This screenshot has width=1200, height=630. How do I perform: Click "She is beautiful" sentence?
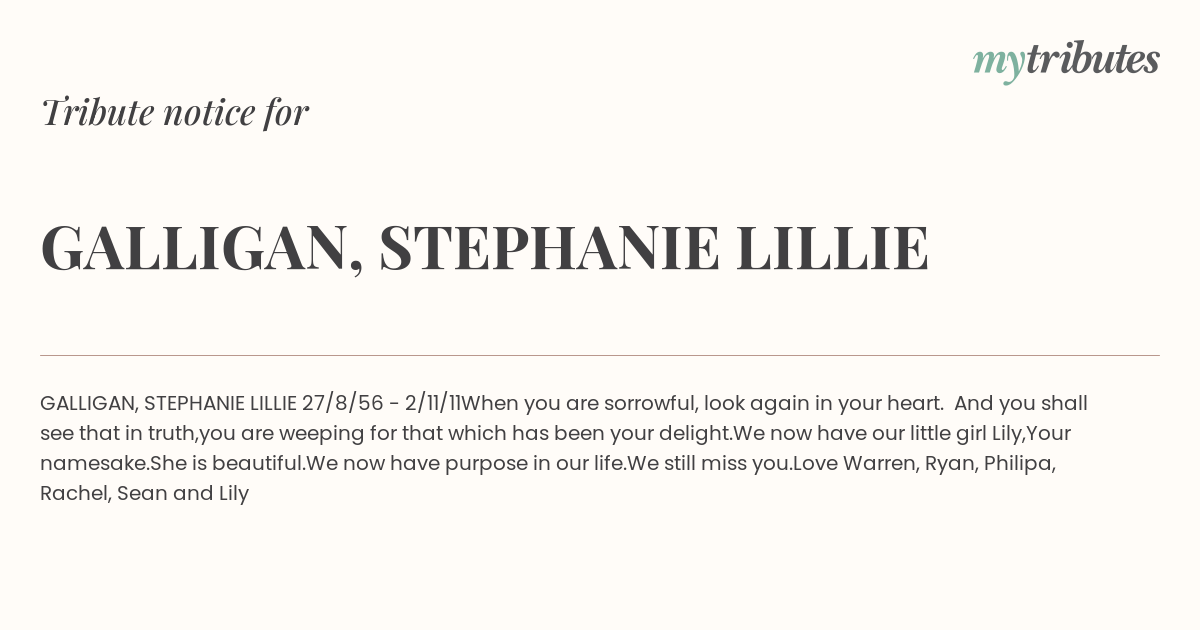(227, 464)
